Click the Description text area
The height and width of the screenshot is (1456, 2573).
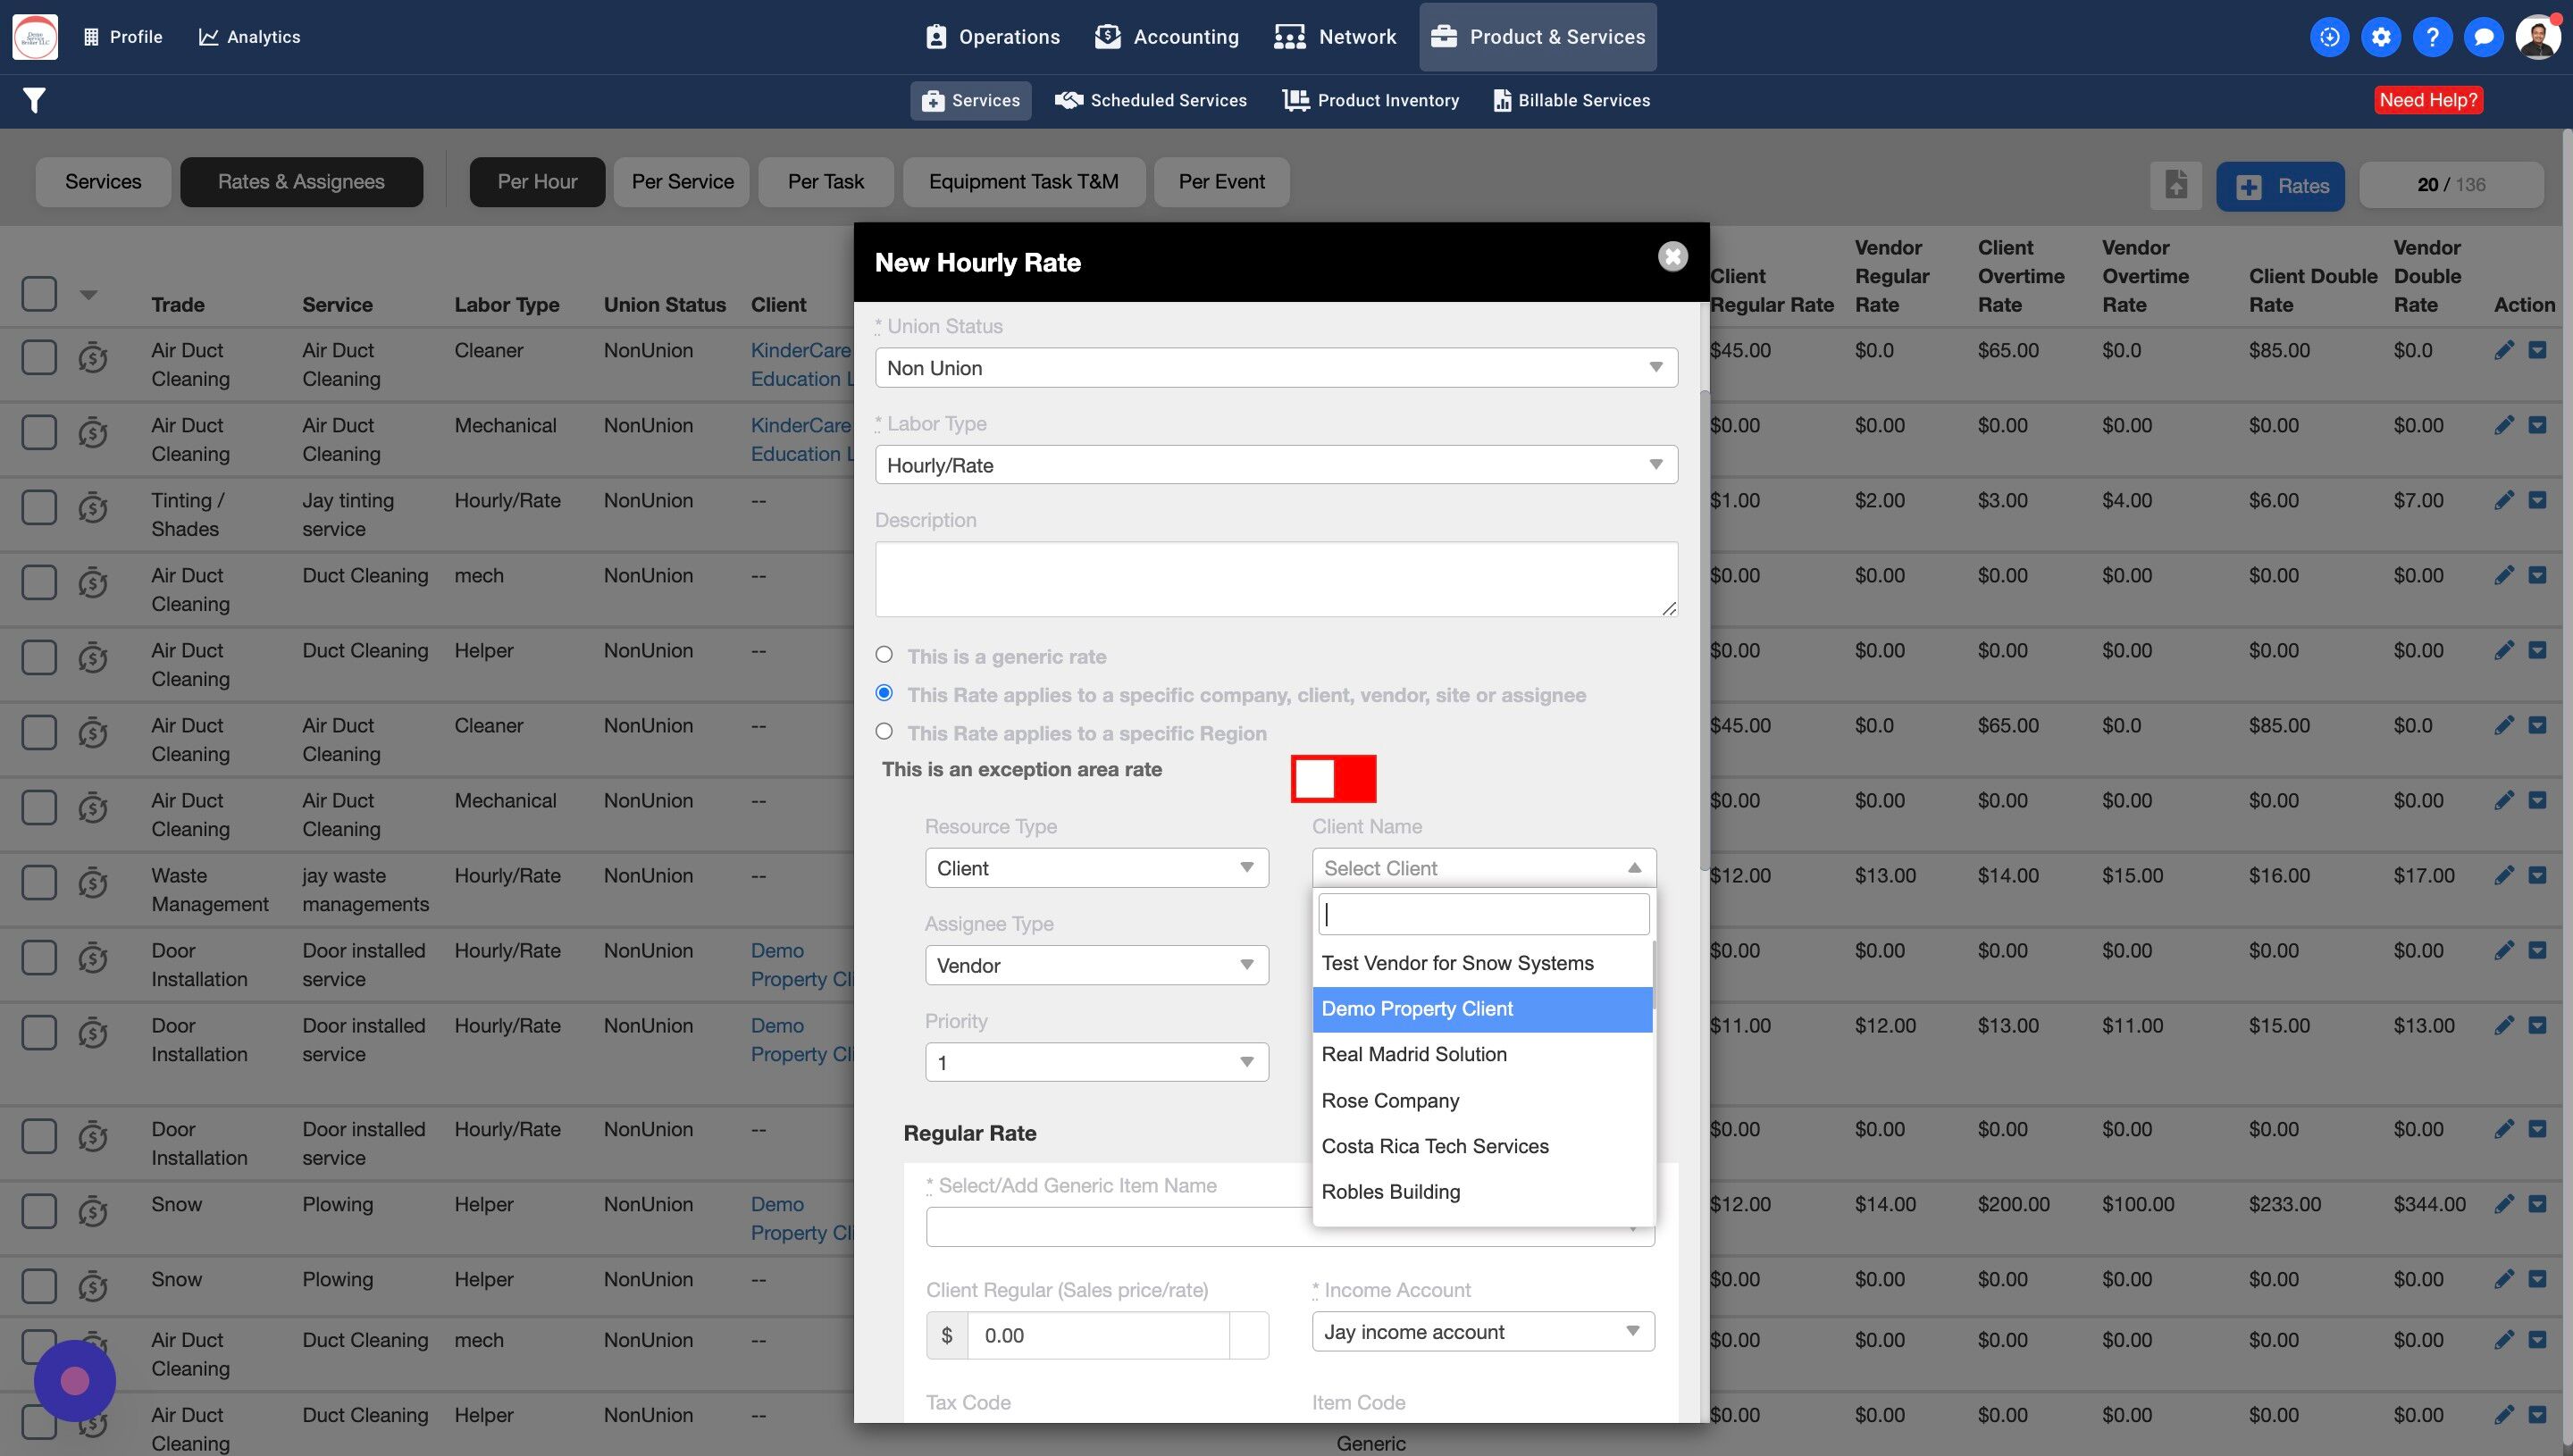1276,579
